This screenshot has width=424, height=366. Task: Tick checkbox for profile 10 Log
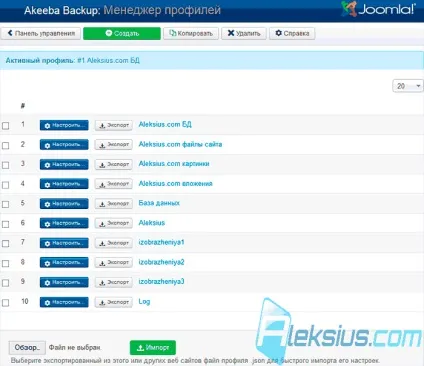pos(6,303)
